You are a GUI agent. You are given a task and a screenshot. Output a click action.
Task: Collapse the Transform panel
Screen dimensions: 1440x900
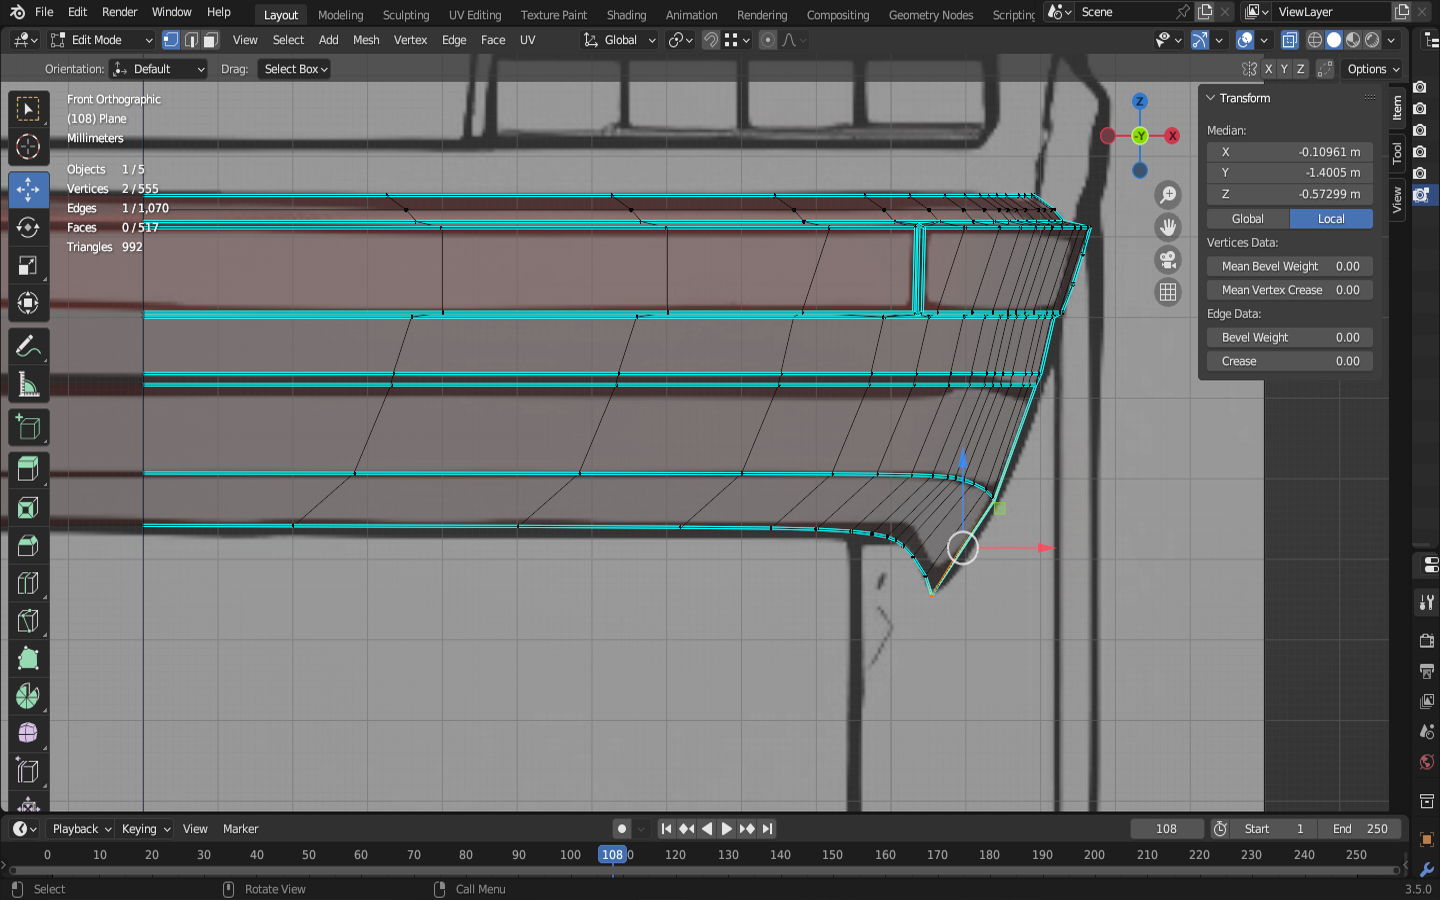click(1210, 98)
